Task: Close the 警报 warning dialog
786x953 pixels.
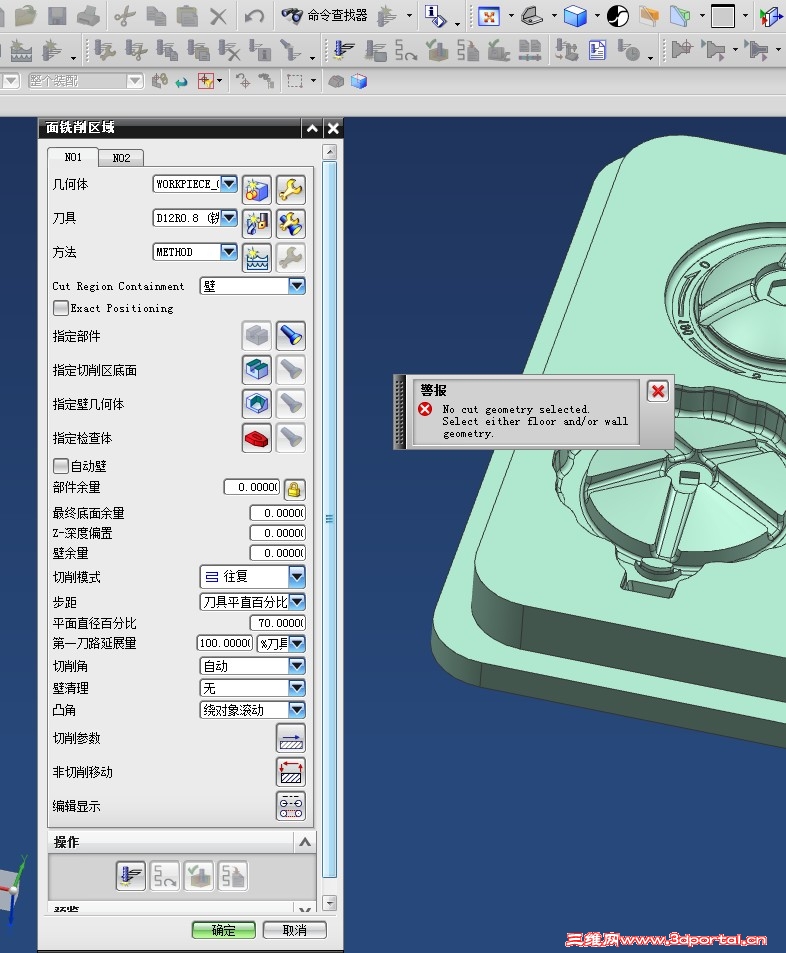Action: coord(658,391)
